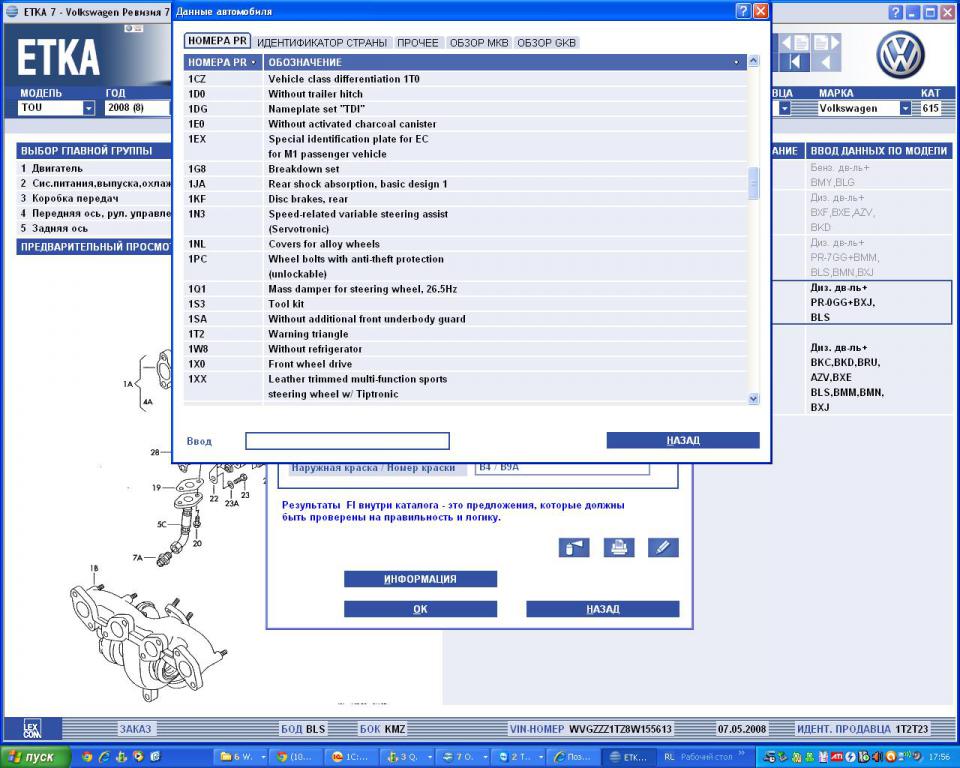
Task: Select the PR row 1DG Nameplate set TDI
Action: [x=465, y=109]
